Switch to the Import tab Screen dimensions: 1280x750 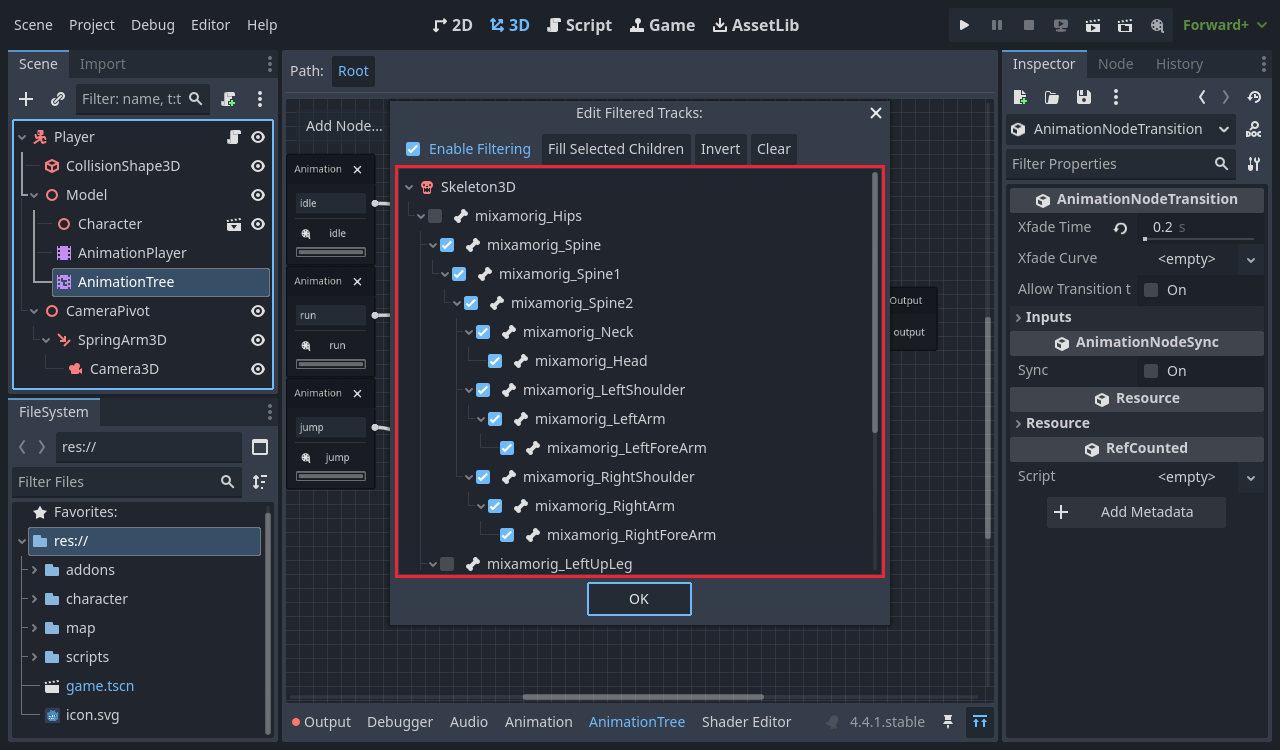pyautogui.click(x=103, y=64)
